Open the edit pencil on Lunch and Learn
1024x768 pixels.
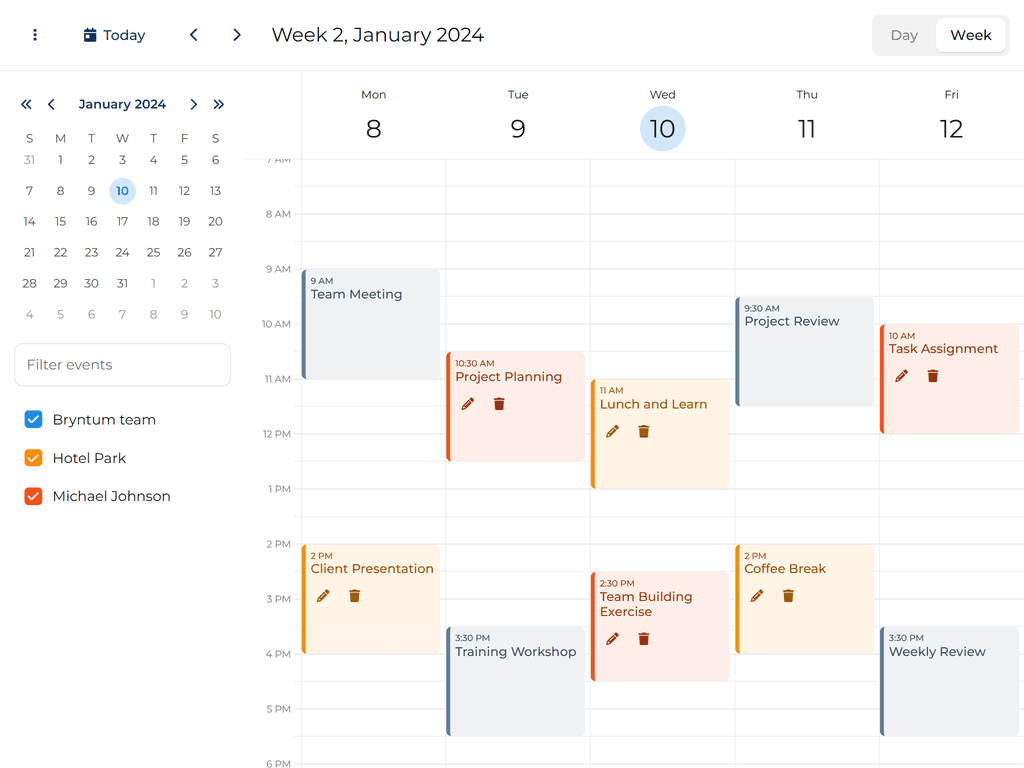[x=612, y=430]
